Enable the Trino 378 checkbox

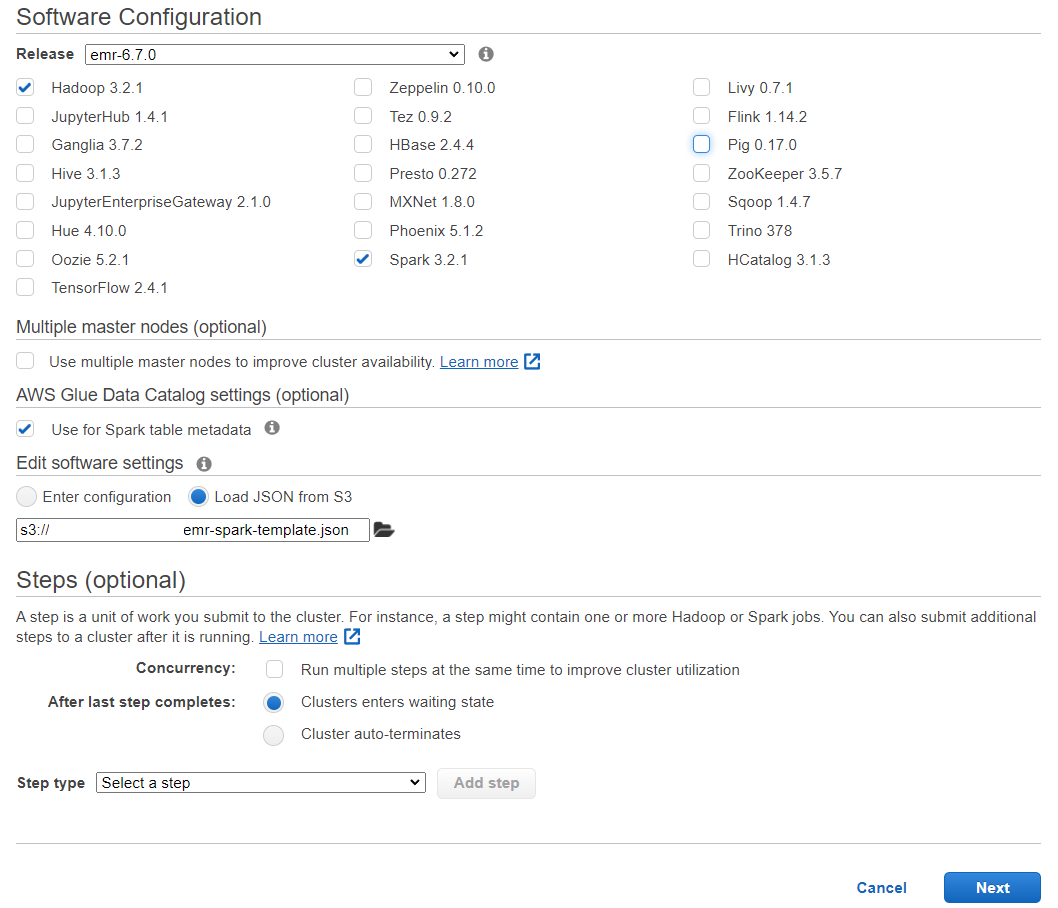(702, 231)
